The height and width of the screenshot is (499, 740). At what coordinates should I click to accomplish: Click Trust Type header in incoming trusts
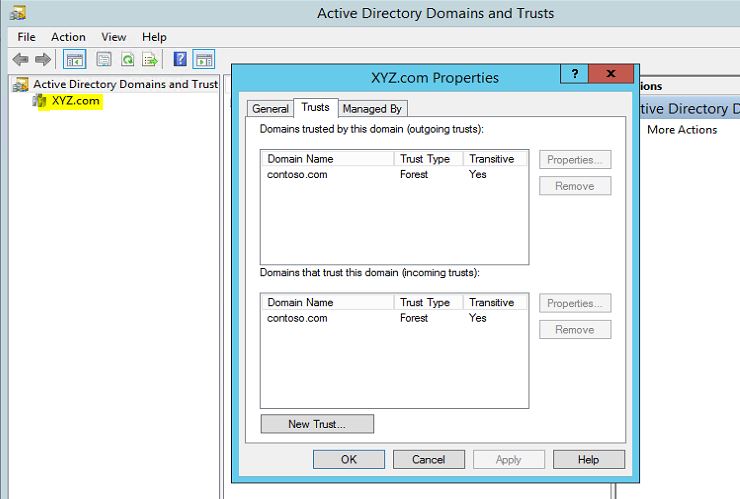(x=428, y=302)
